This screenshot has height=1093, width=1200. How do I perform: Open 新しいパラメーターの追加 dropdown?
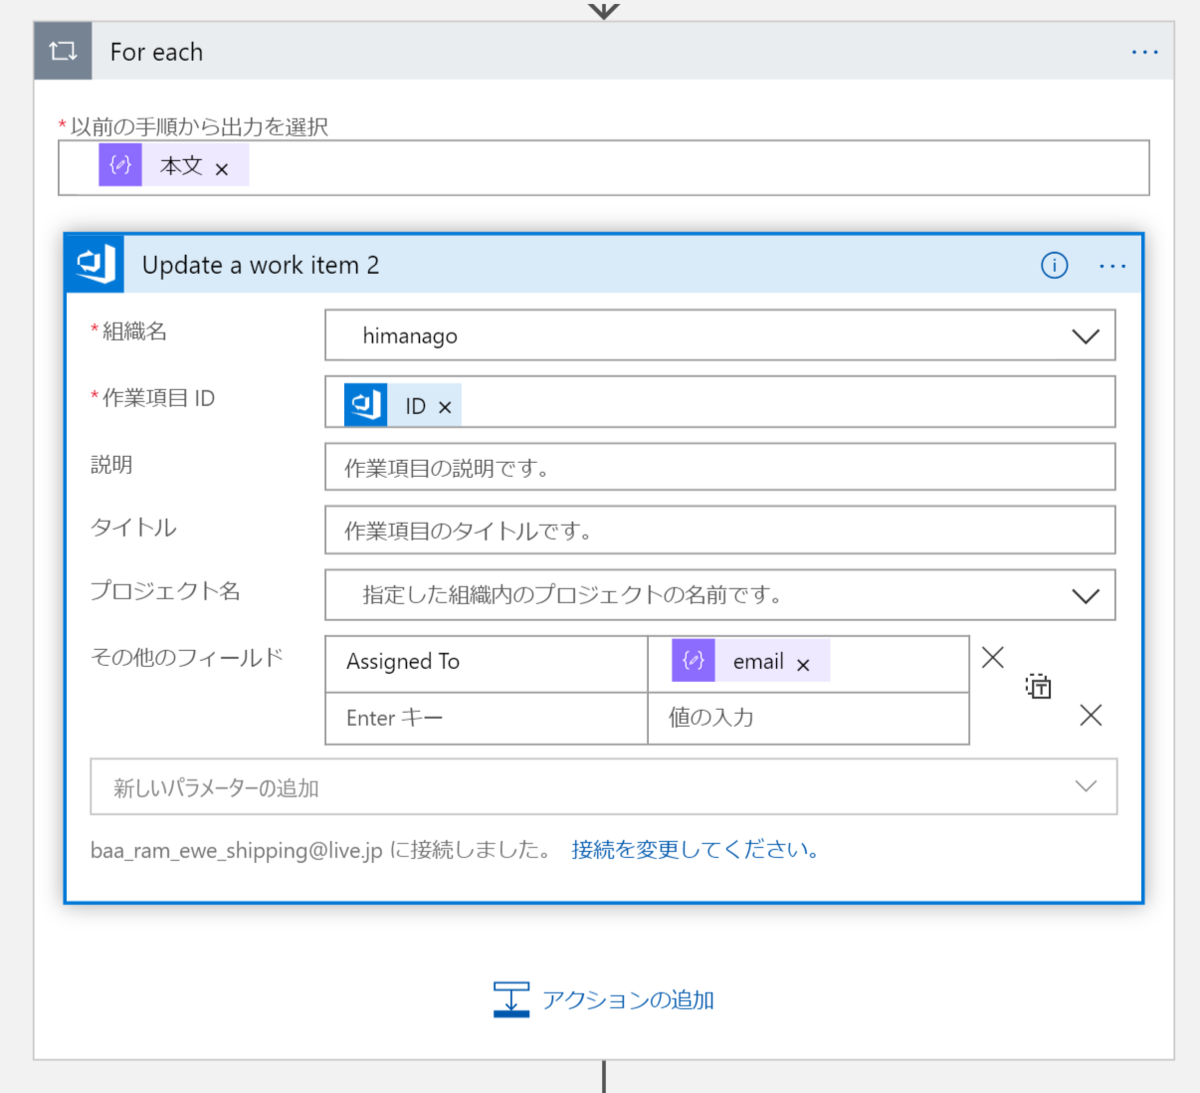point(604,787)
